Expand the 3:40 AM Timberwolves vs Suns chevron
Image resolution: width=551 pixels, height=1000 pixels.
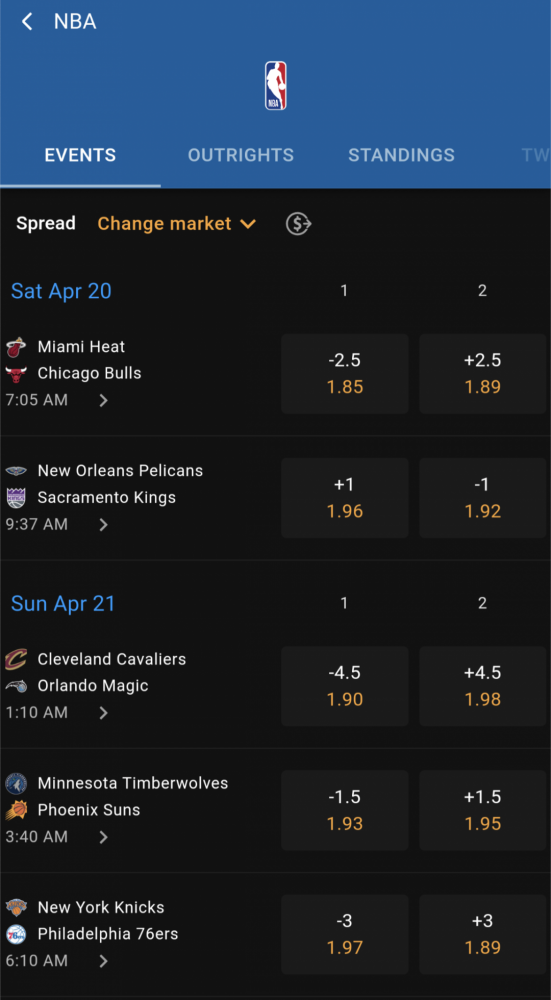pyautogui.click(x=103, y=837)
